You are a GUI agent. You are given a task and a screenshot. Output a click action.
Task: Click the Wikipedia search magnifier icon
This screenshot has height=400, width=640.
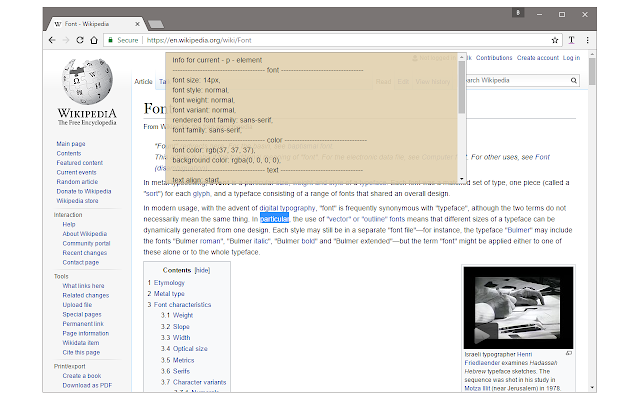coord(573,80)
